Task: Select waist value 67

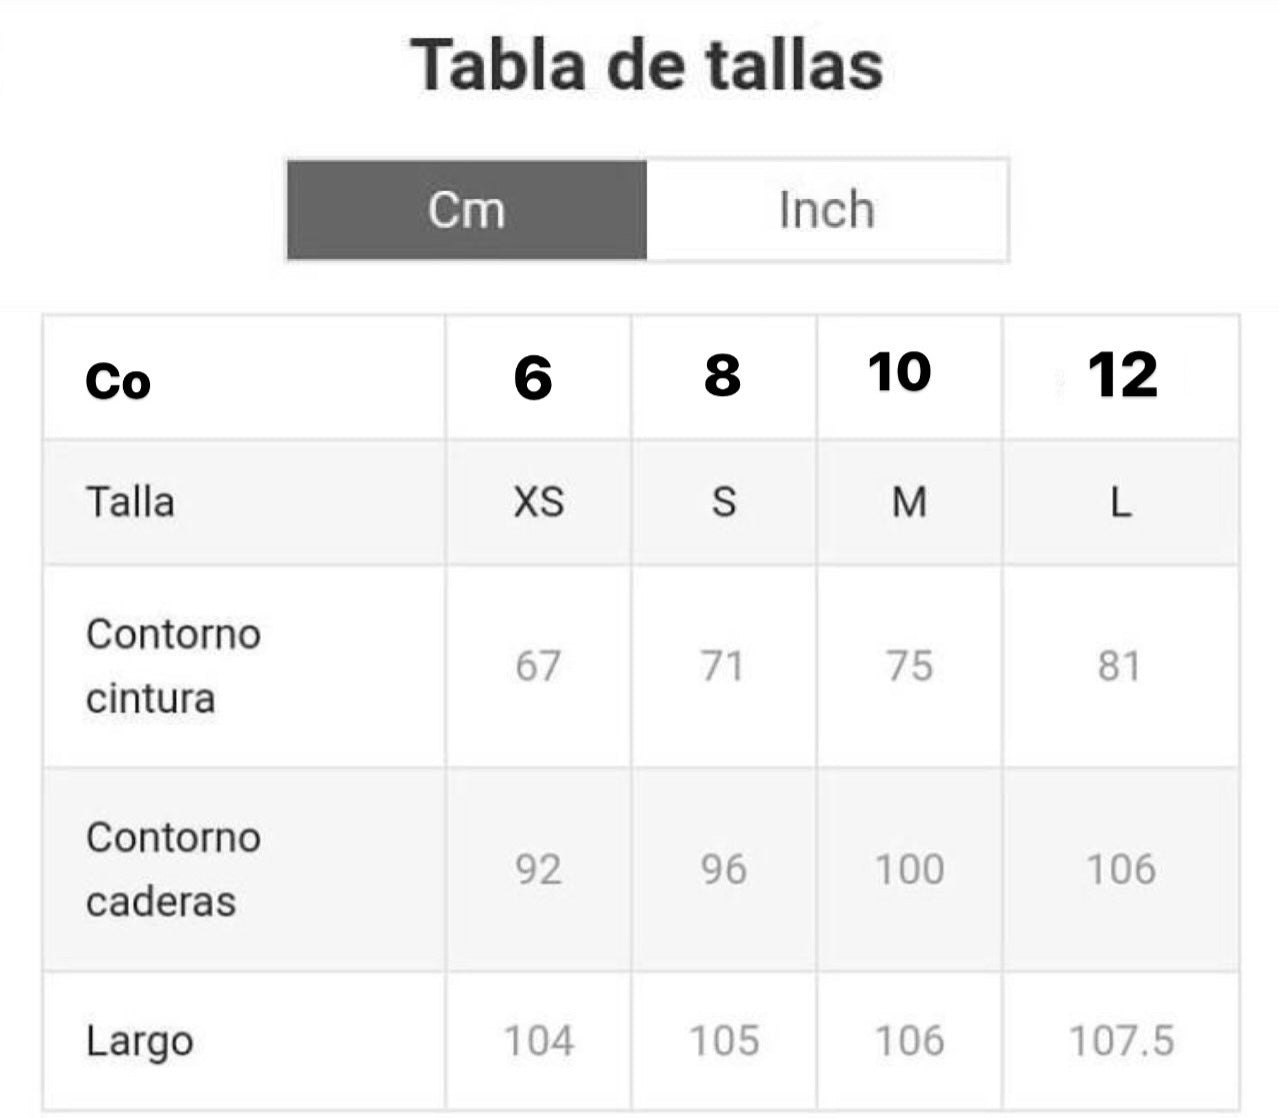Action: (538, 666)
